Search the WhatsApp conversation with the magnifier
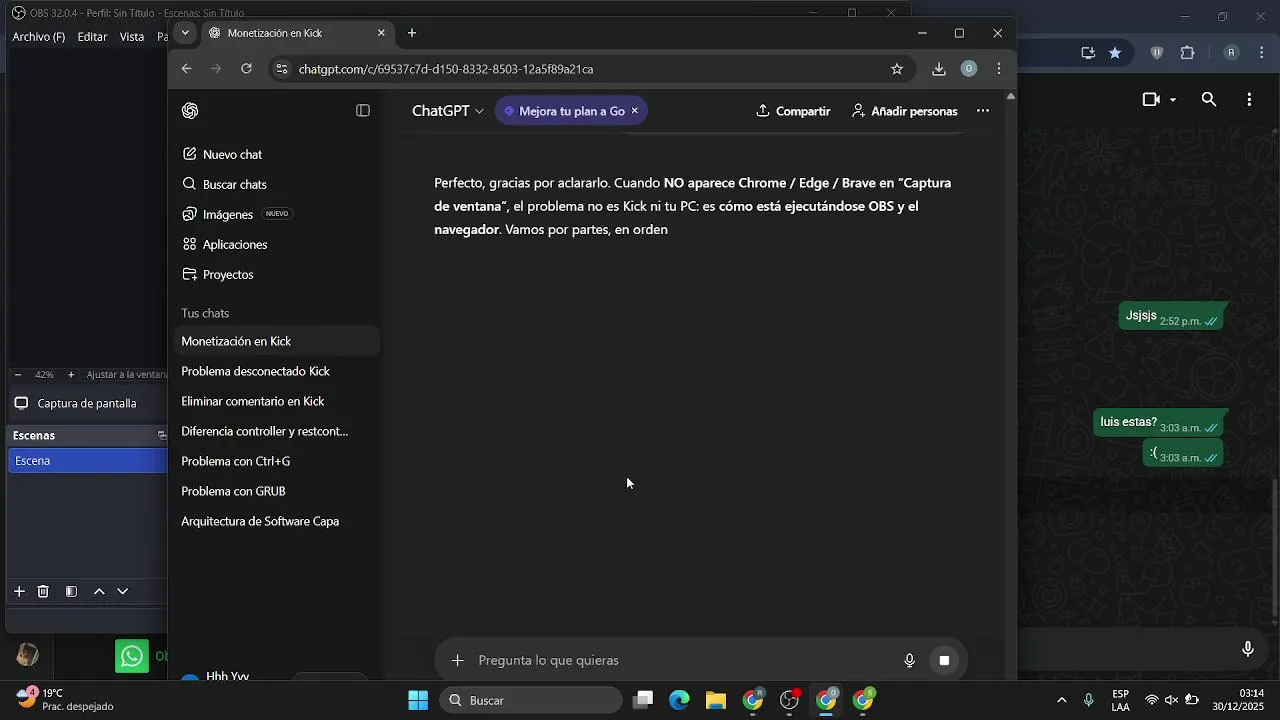1280x720 pixels. point(1209,100)
